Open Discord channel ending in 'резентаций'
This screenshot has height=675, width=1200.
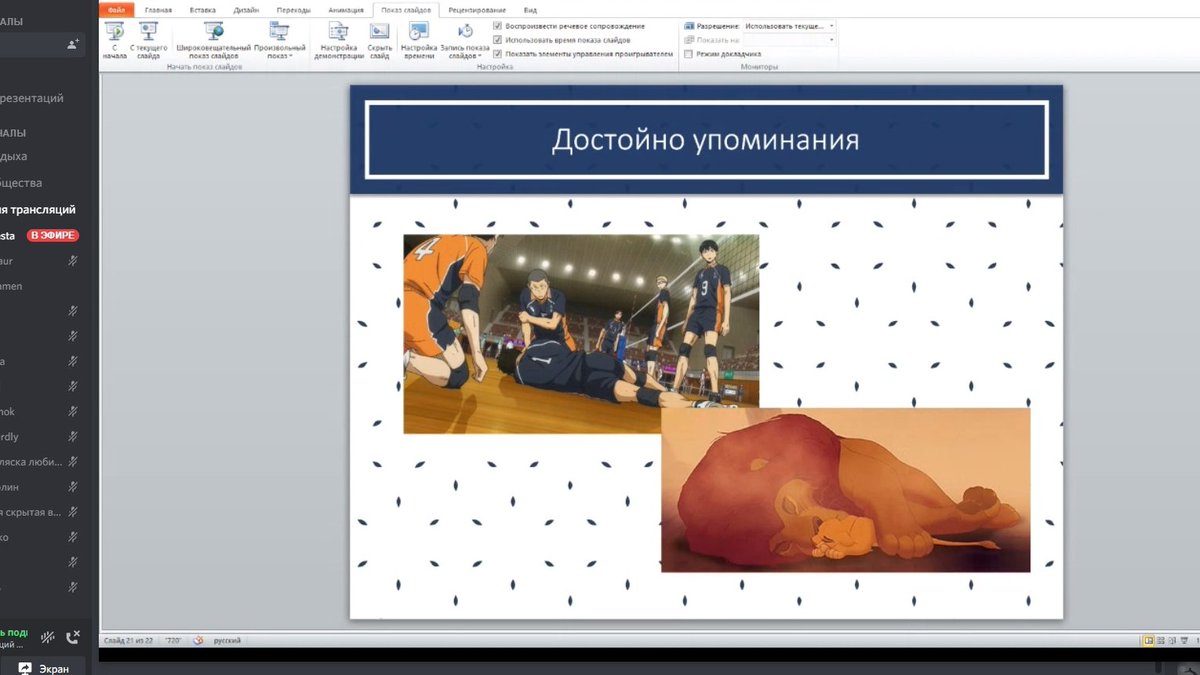[33, 98]
